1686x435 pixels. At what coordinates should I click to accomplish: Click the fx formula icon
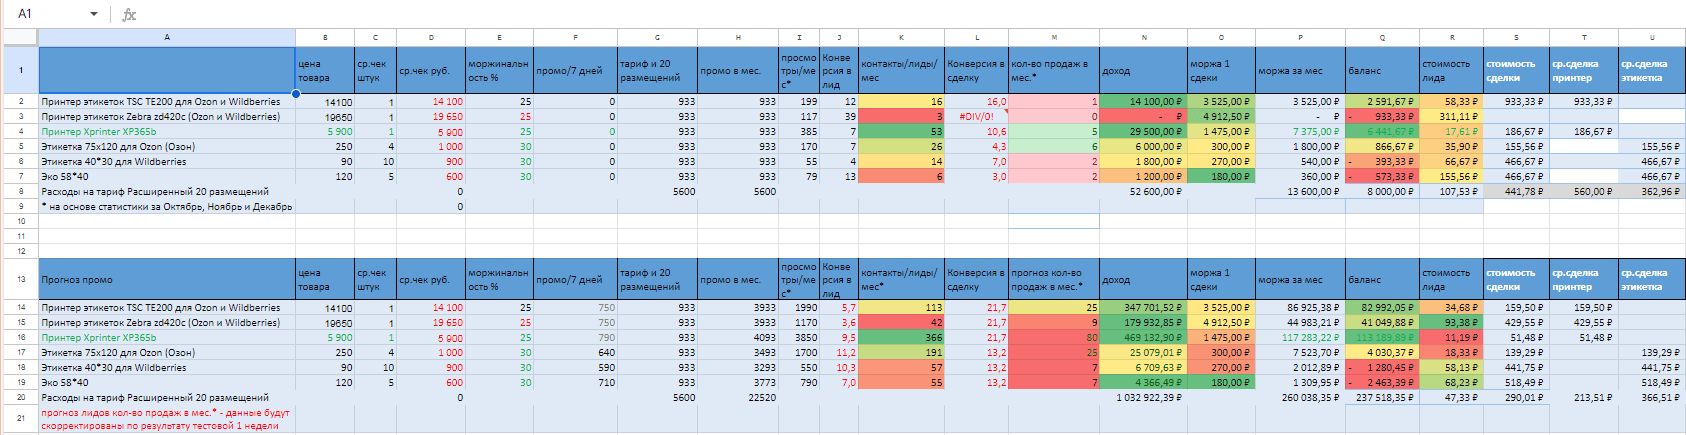129,14
